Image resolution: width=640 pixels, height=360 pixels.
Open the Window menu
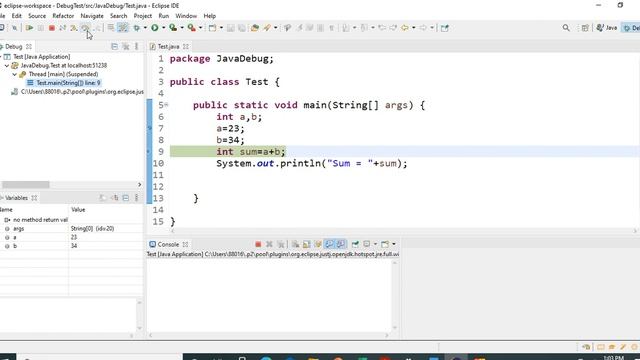coord(186,16)
